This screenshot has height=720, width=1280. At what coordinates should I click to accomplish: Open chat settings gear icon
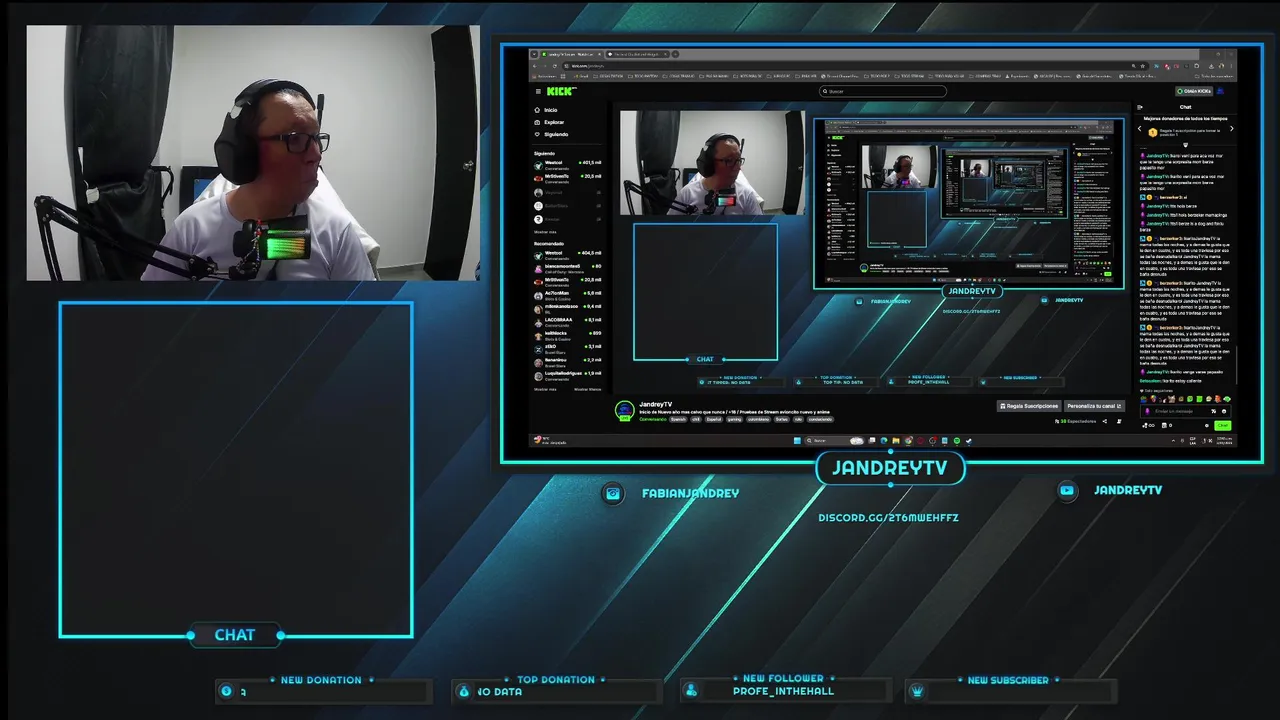1206,425
